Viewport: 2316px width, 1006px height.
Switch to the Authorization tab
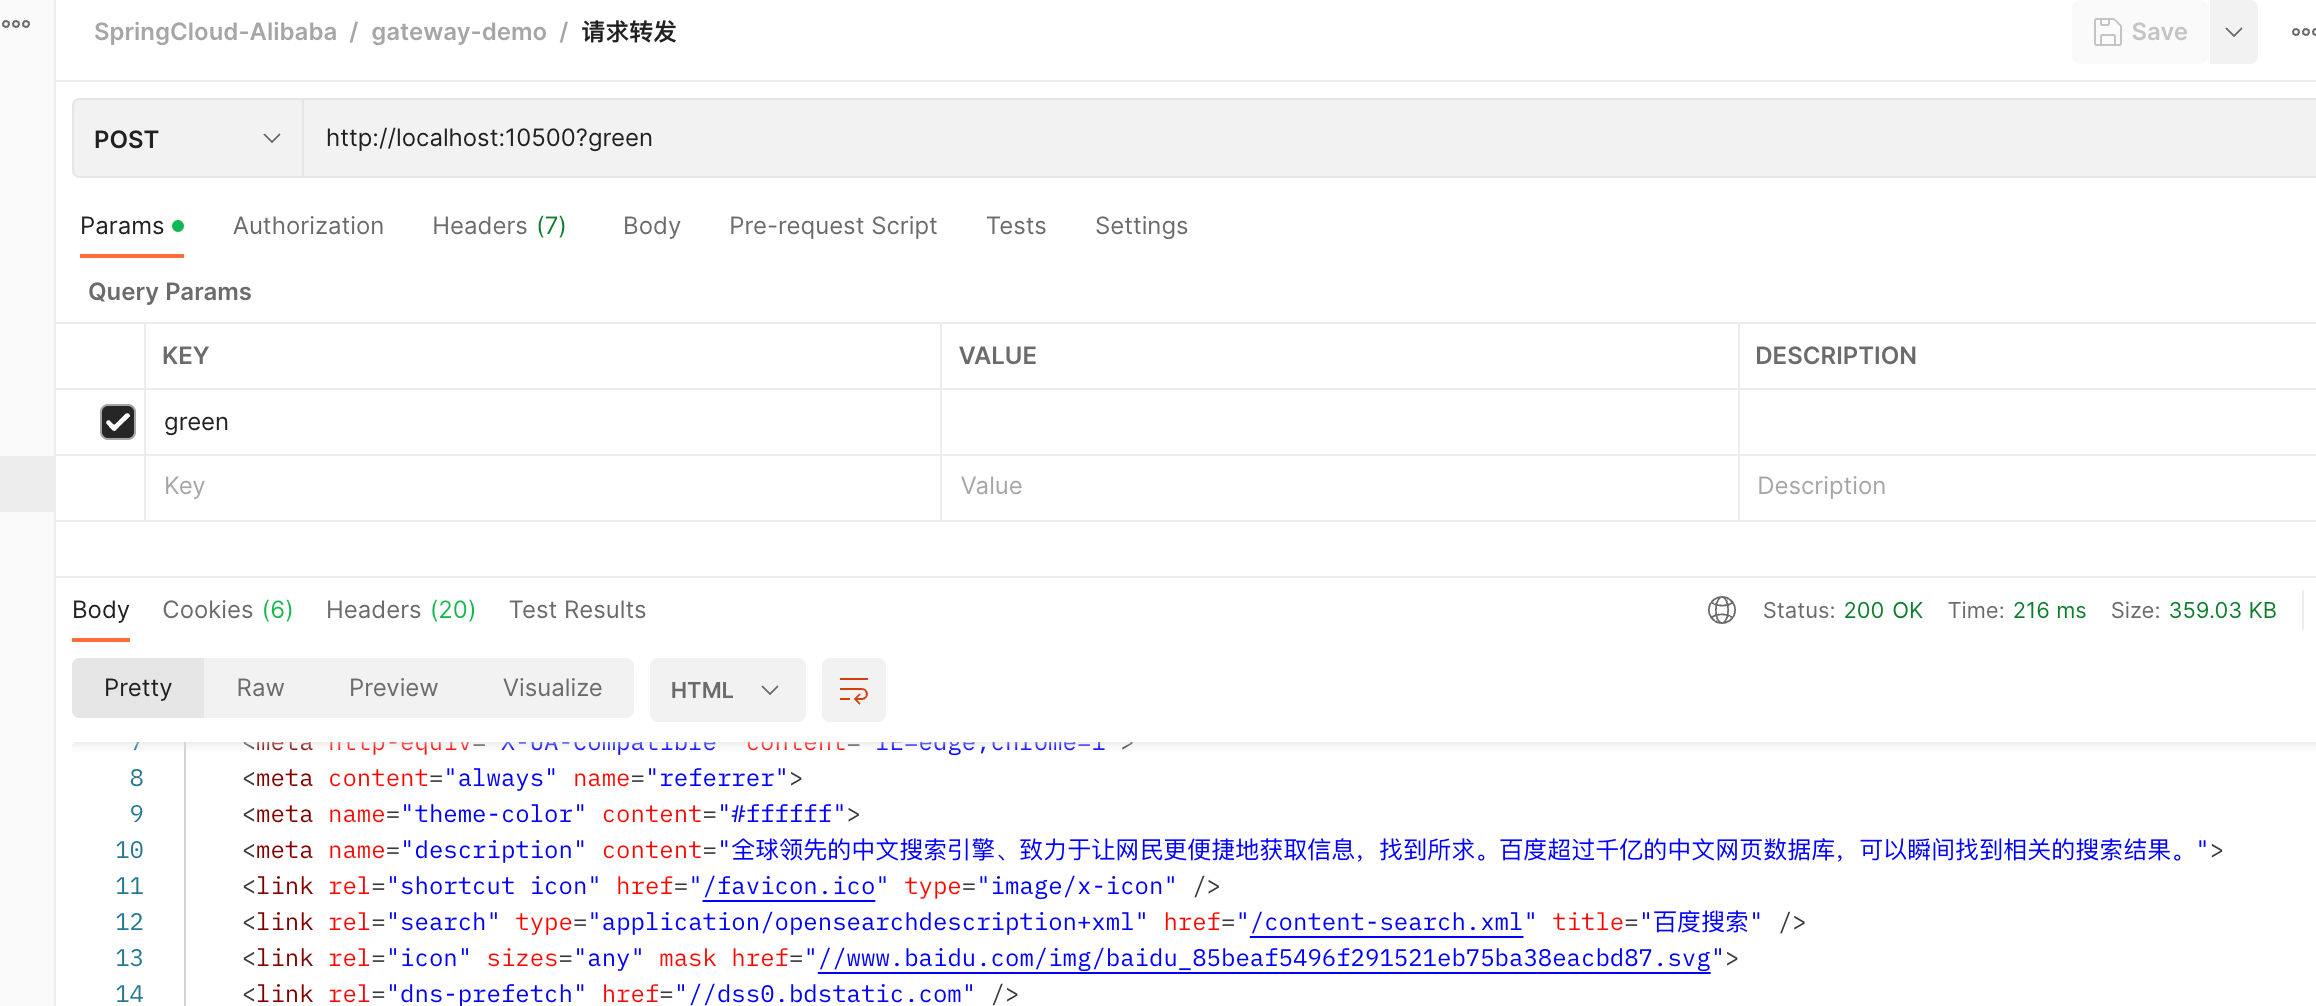point(308,226)
